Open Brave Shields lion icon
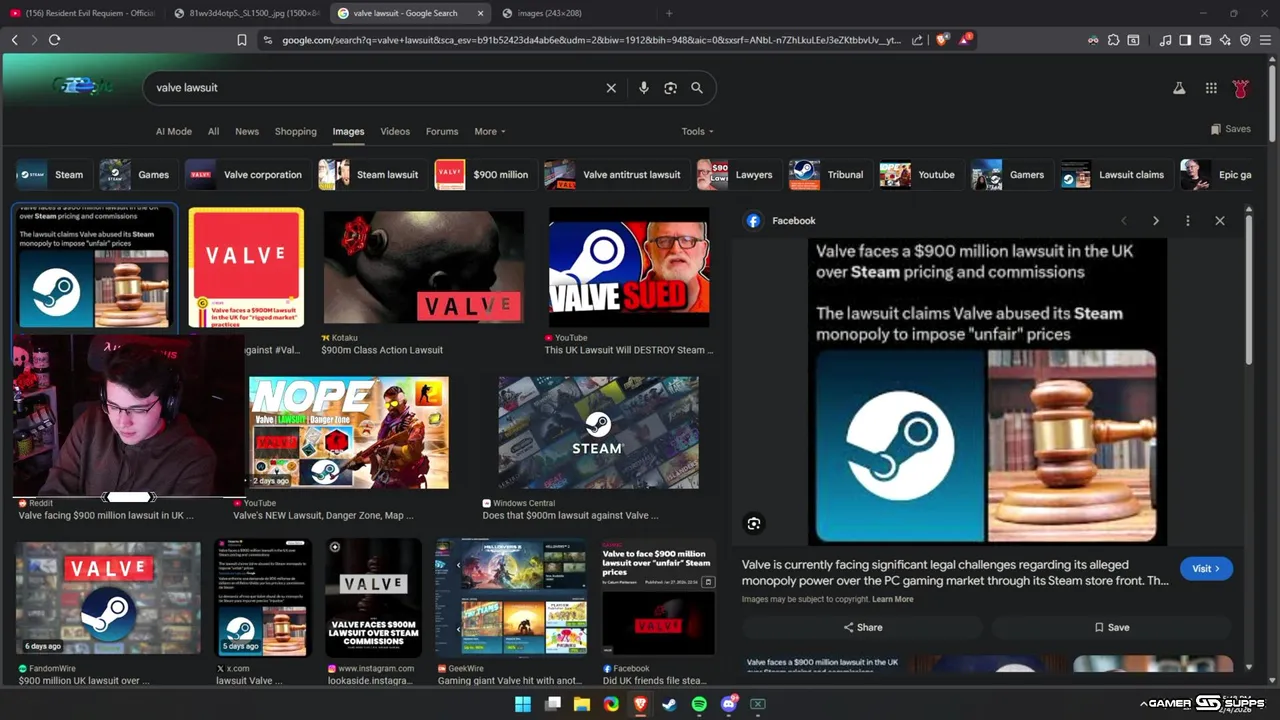Image resolution: width=1280 pixels, height=720 pixels. pos(942,40)
